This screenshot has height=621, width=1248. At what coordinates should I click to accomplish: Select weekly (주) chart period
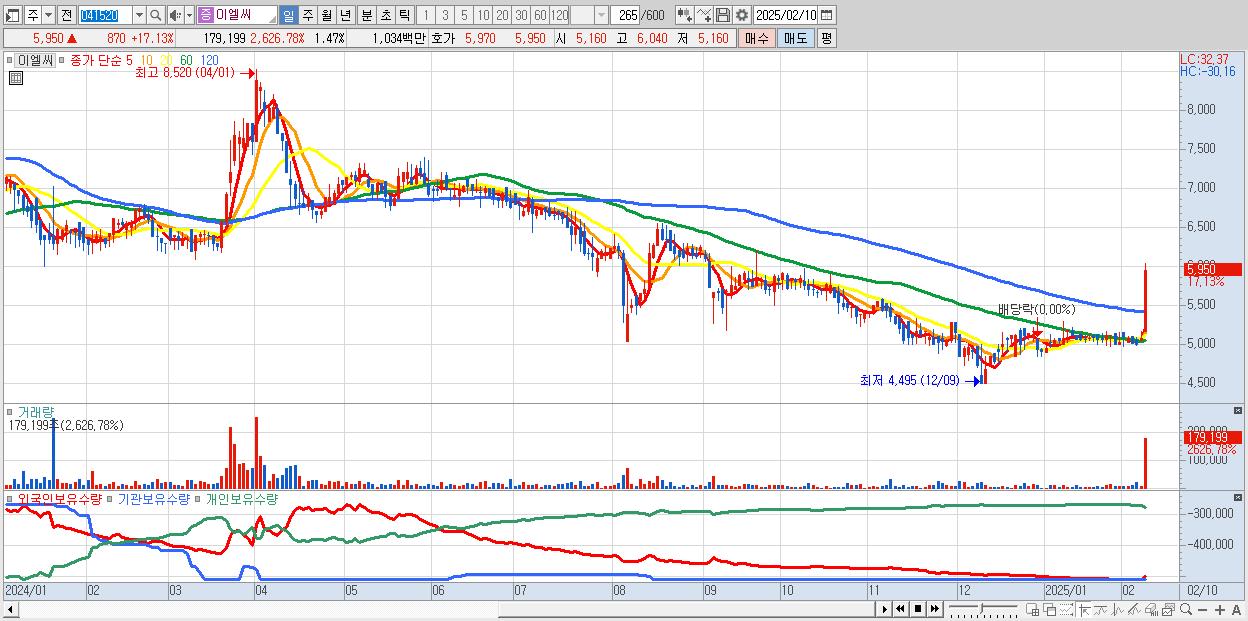(x=307, y=15)
